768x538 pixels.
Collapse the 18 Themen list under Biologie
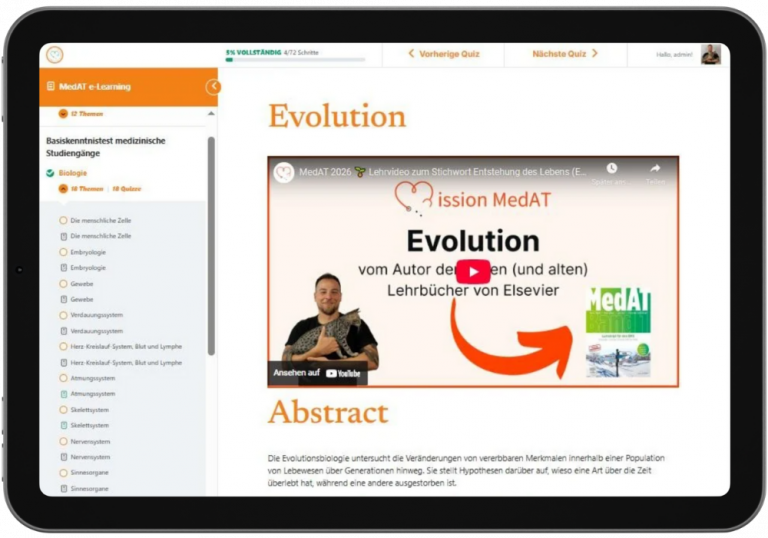63,188
